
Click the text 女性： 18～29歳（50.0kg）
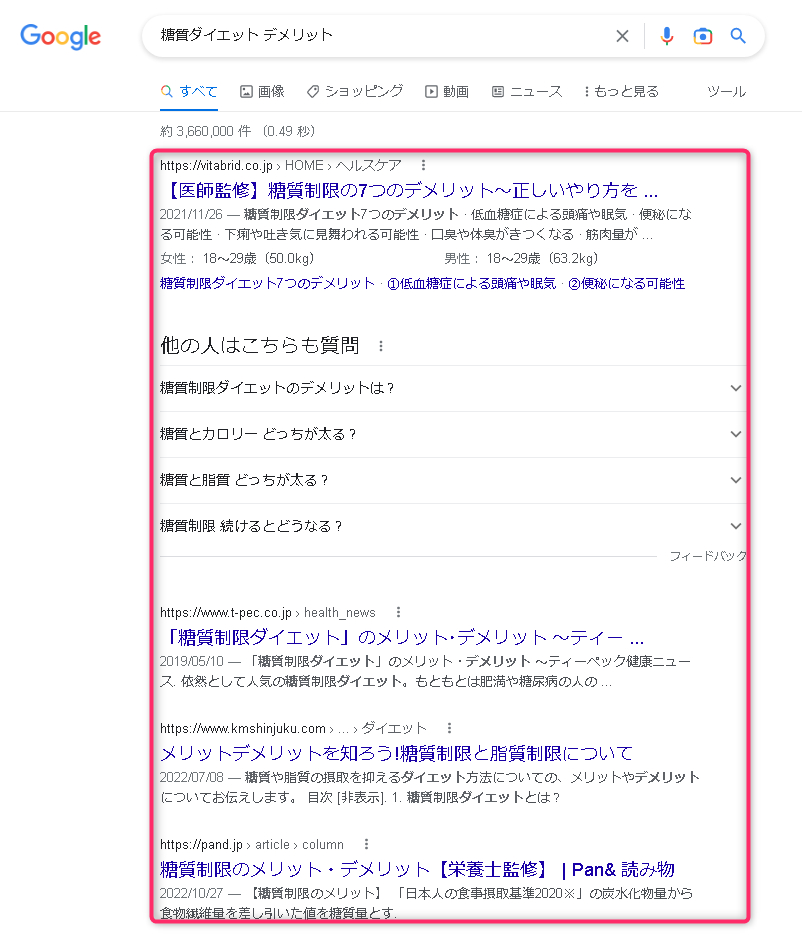click(237, 259)
